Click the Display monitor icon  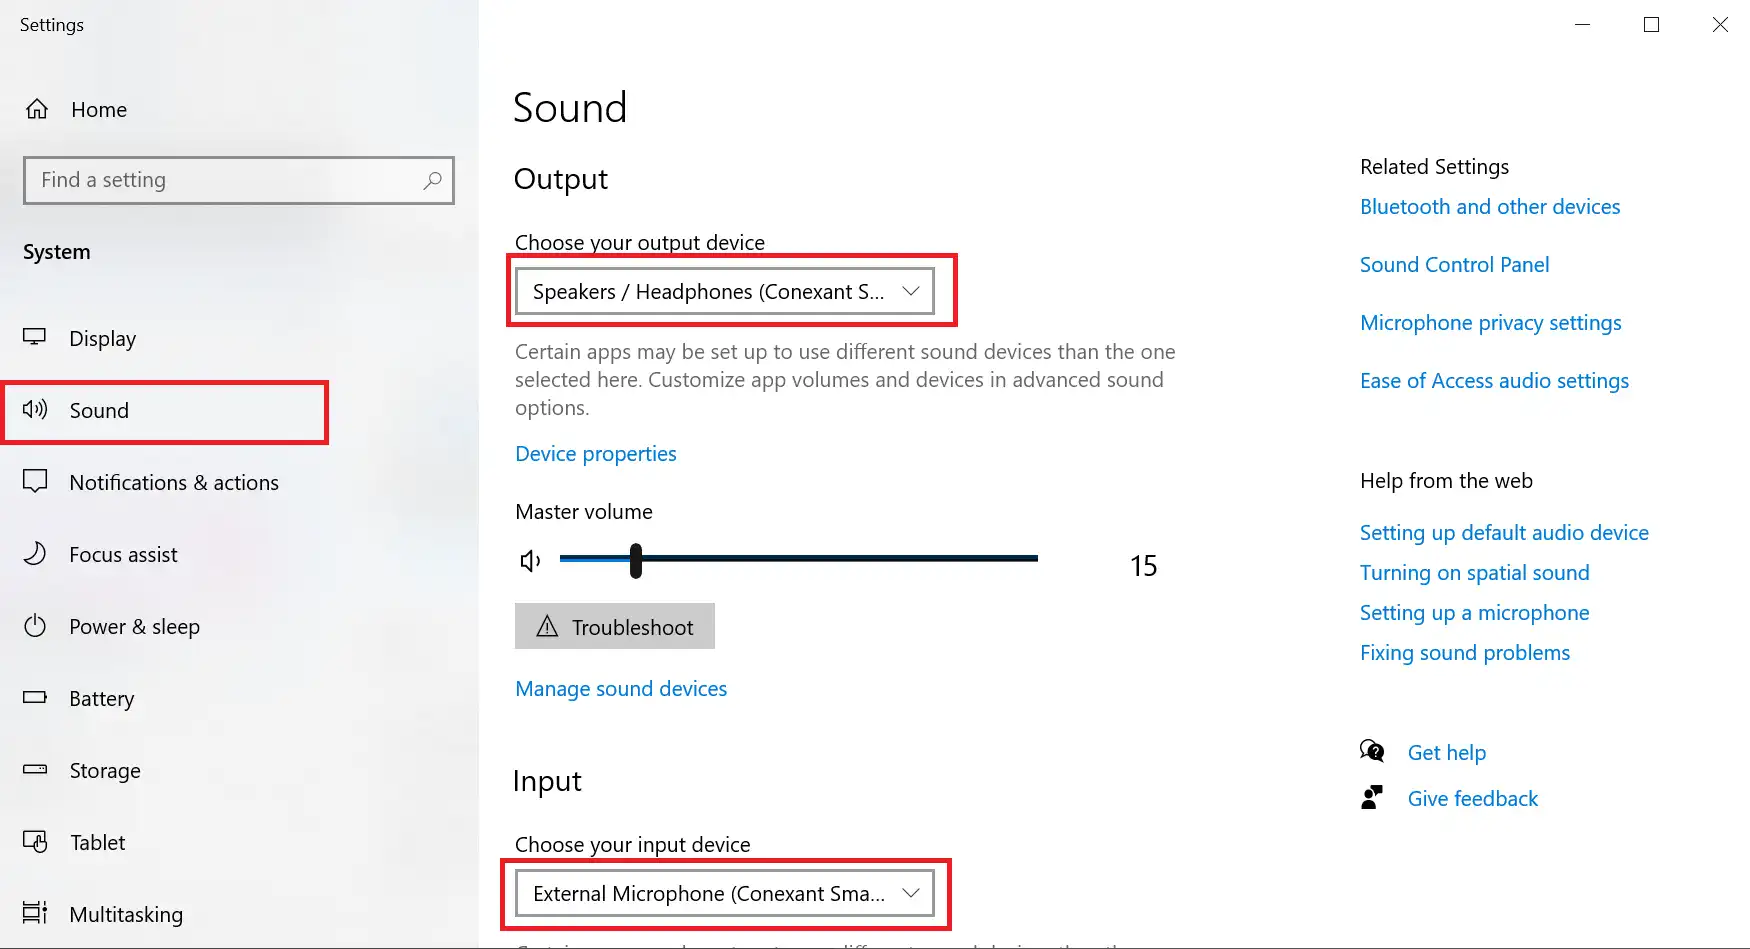click(35, 338)
